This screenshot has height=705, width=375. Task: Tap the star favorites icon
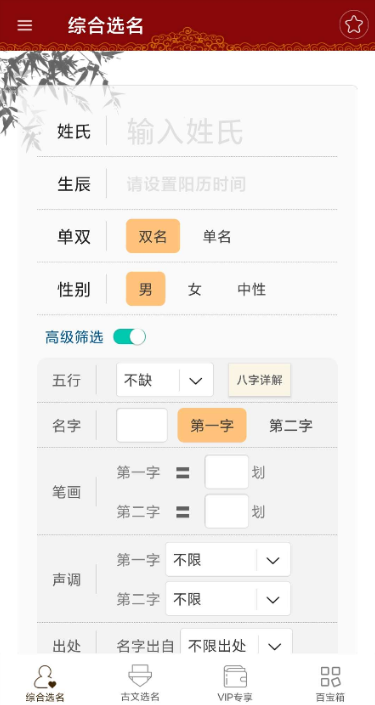click(354, 25)
